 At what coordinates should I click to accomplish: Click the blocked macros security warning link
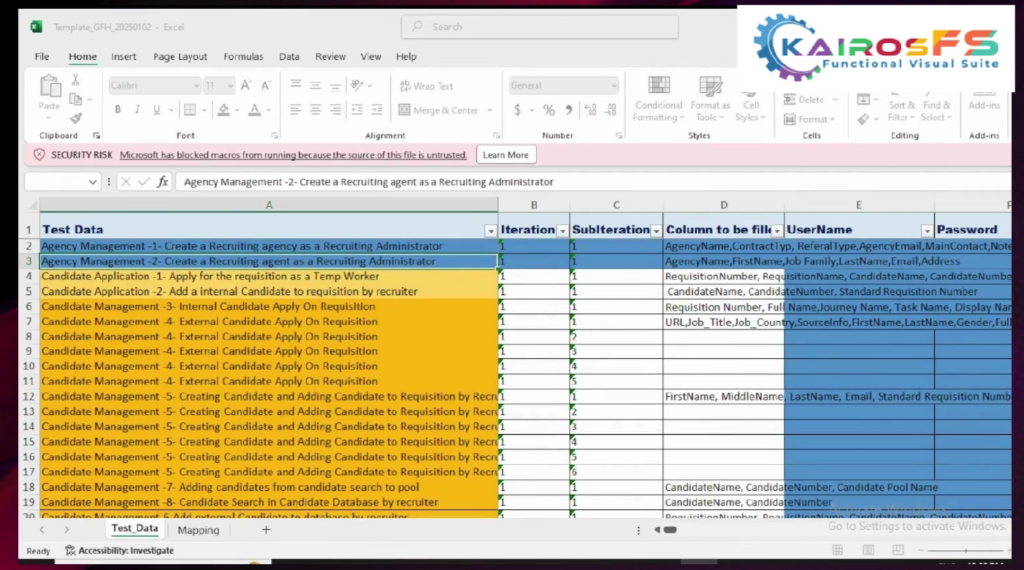[293, 155]
